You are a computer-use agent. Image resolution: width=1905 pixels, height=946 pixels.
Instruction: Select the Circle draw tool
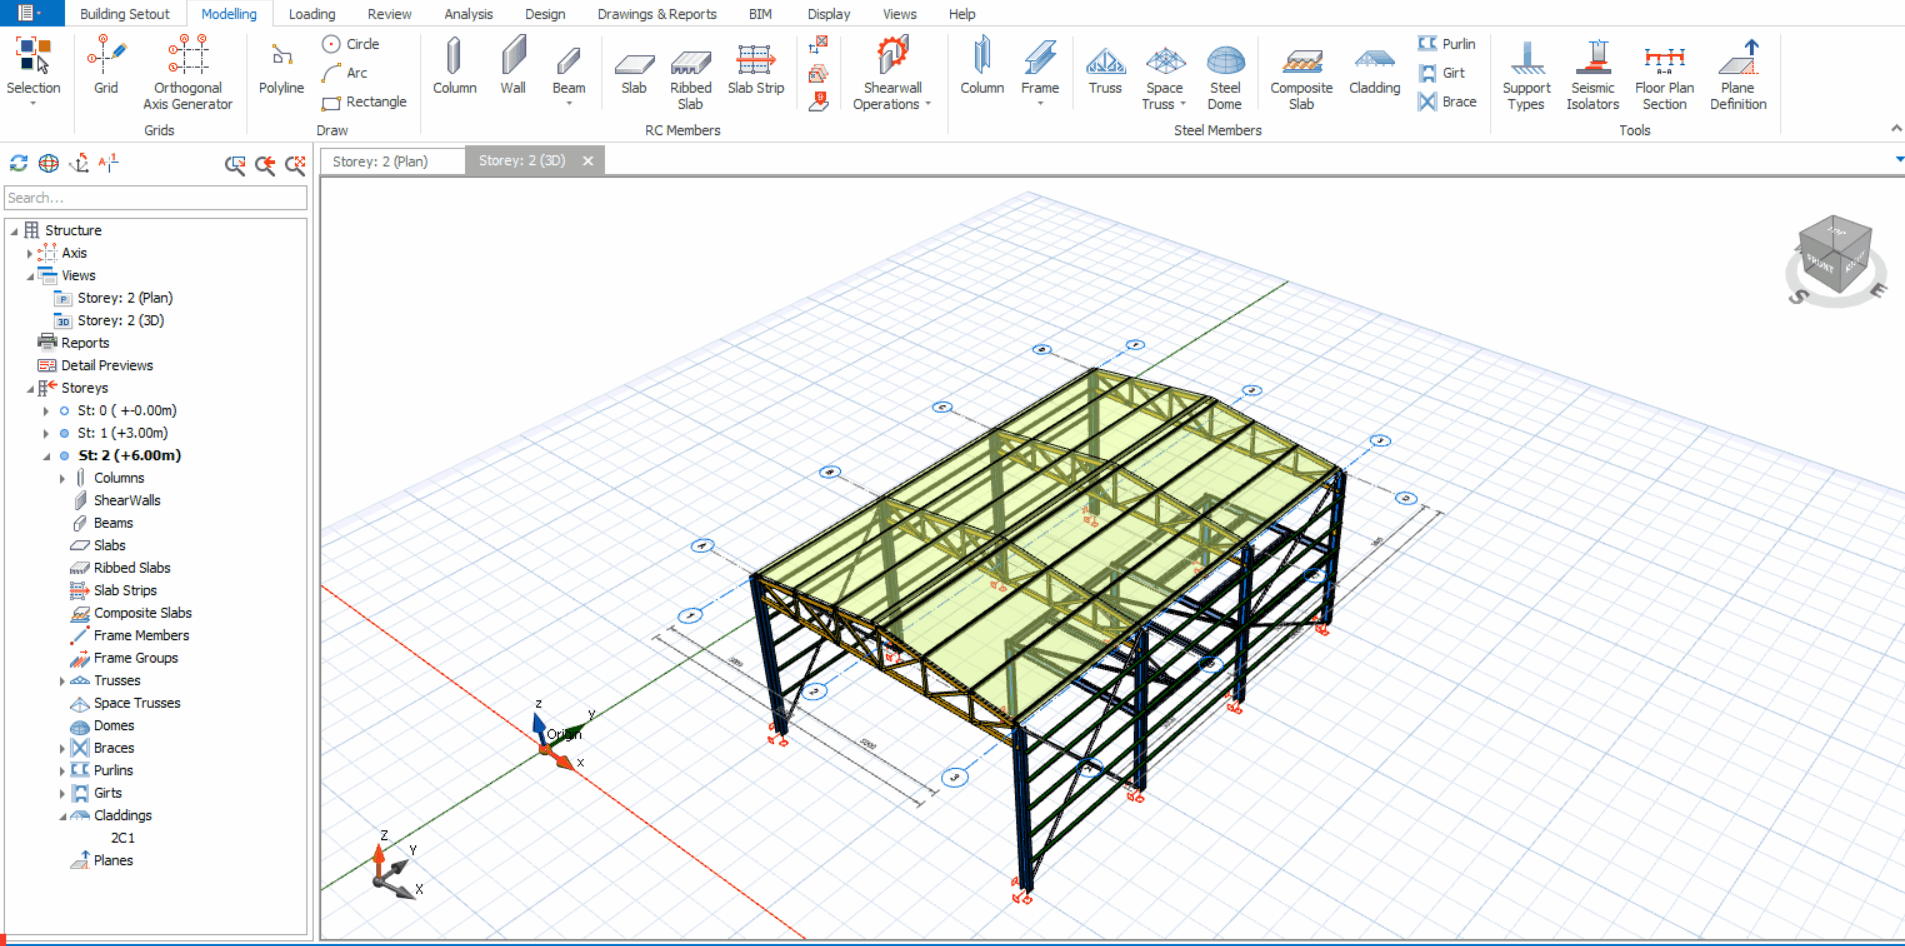(351, 44)
